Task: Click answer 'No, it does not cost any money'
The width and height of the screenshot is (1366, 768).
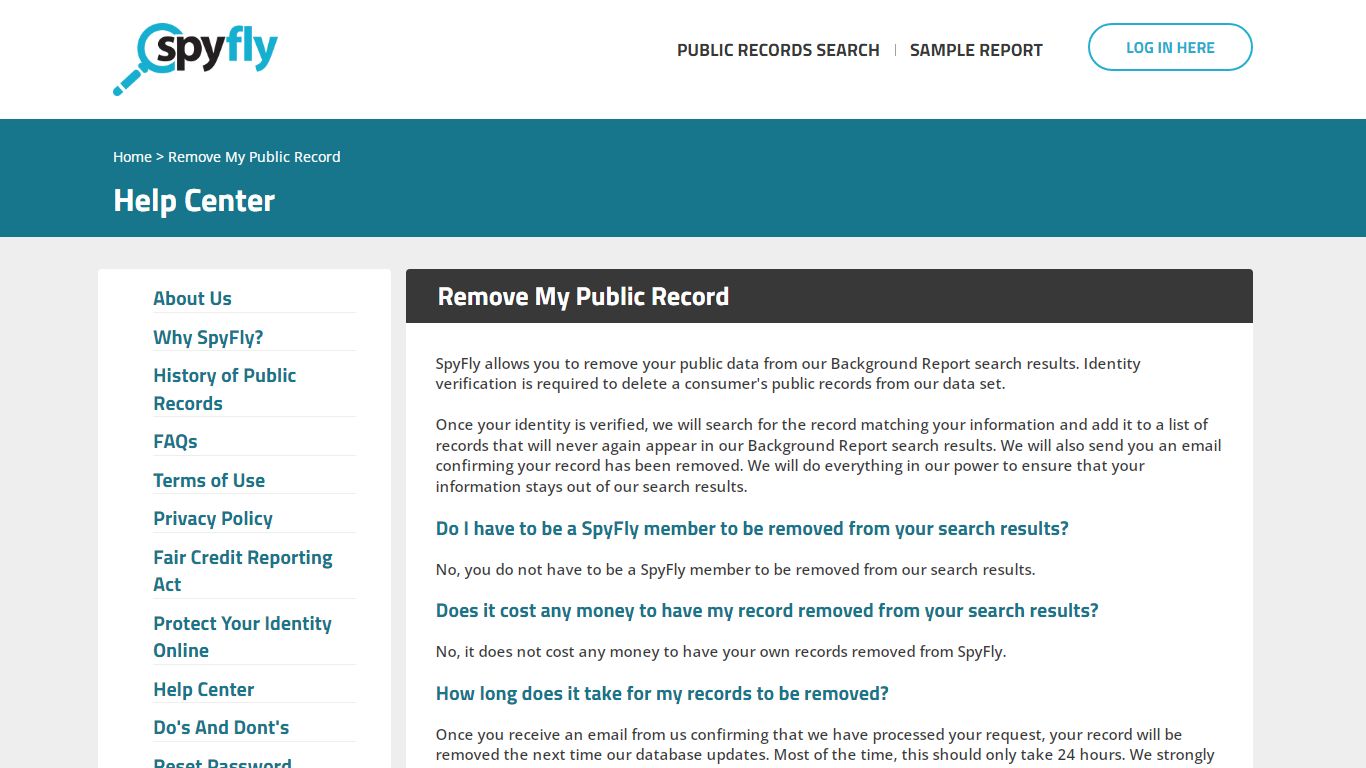Action: pos(721,652)
